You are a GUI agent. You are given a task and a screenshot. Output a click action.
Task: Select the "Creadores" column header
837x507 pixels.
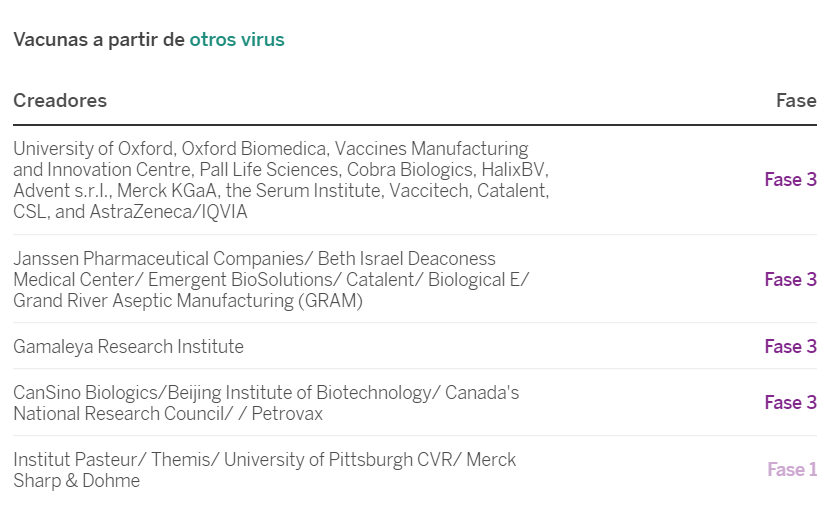[60, 100]
